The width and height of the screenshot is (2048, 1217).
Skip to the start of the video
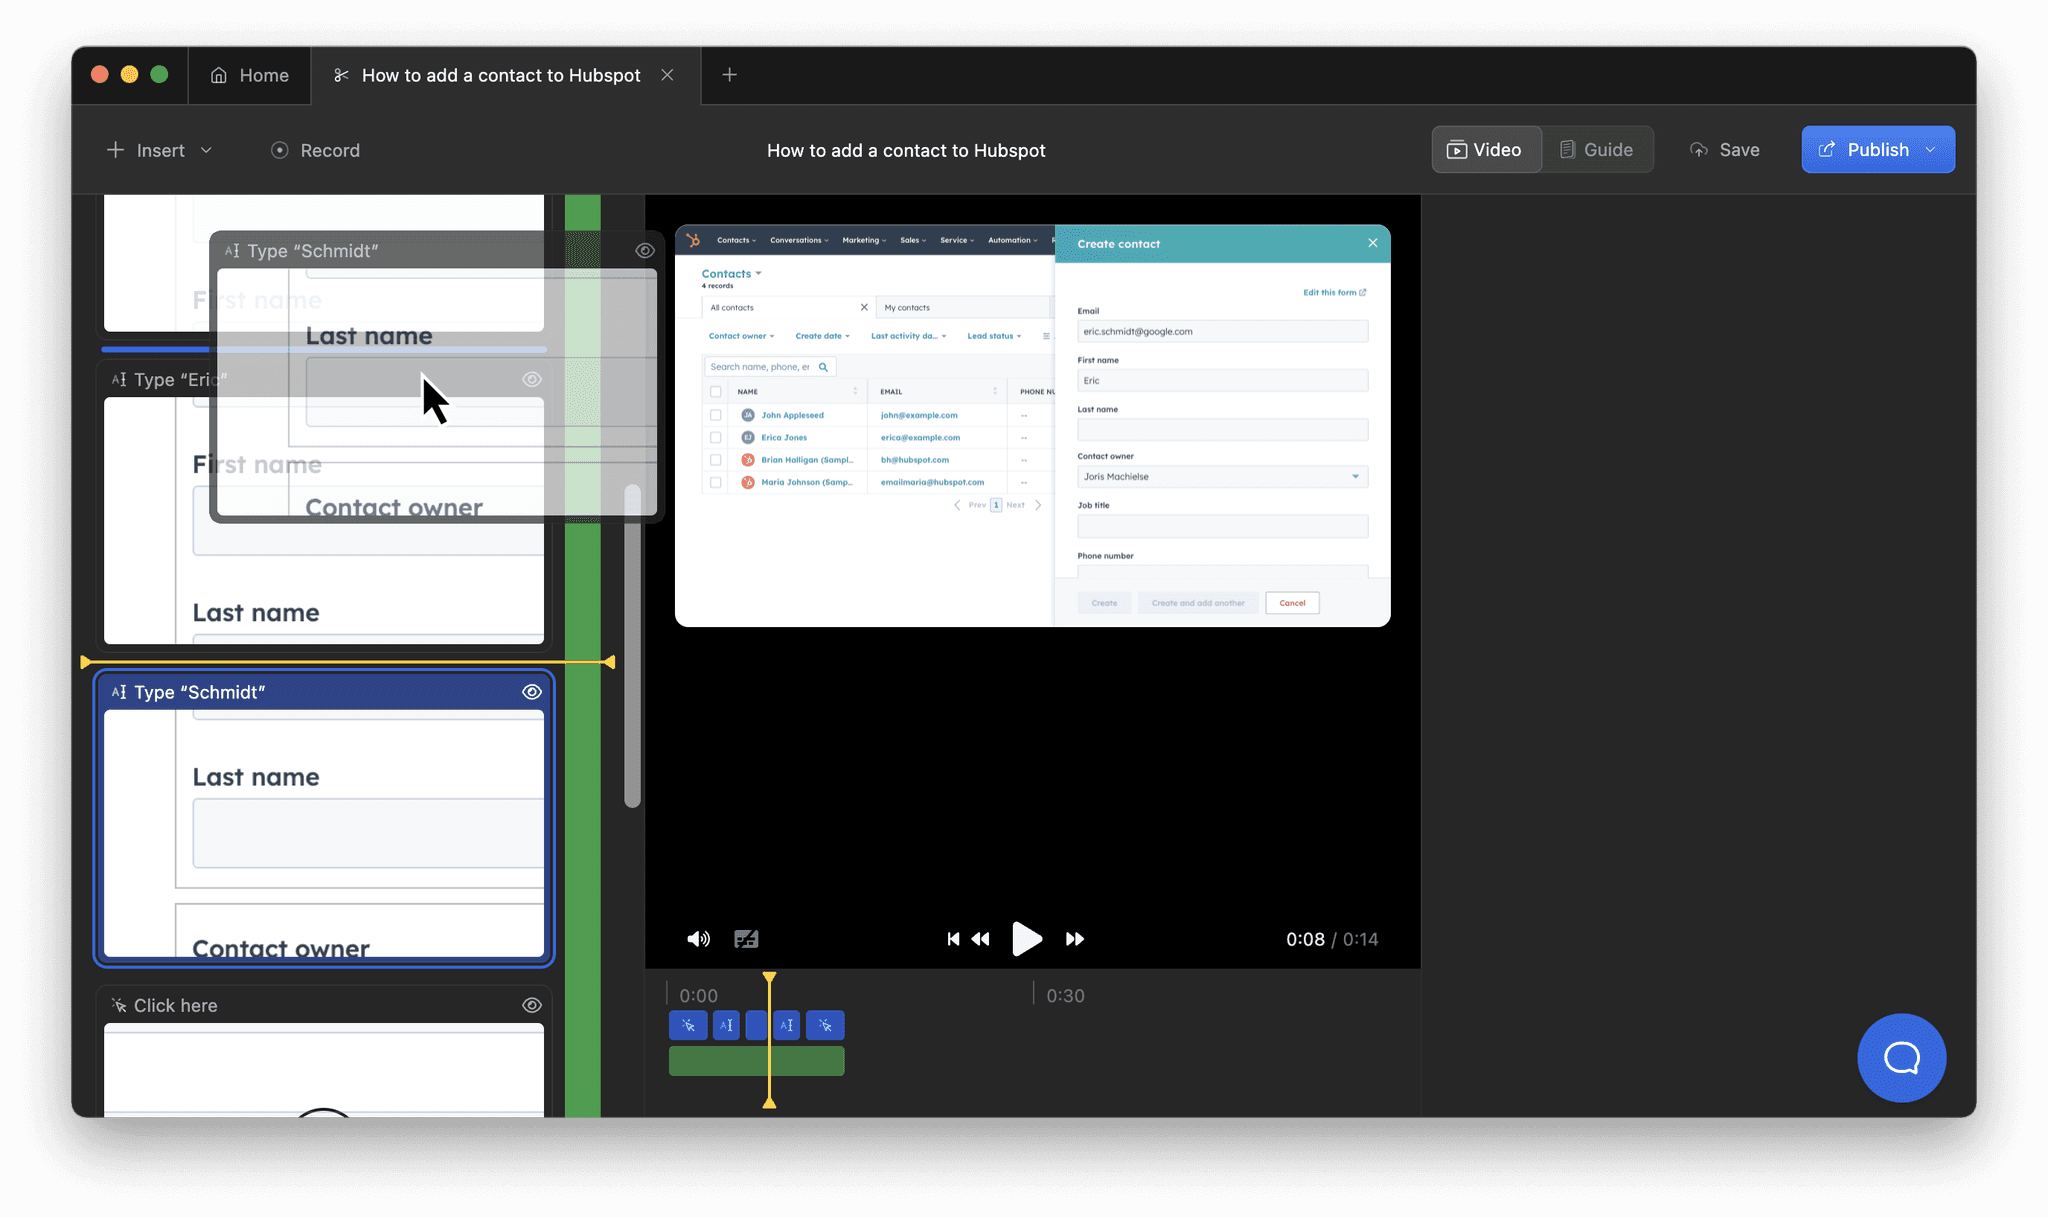(953, 939)
